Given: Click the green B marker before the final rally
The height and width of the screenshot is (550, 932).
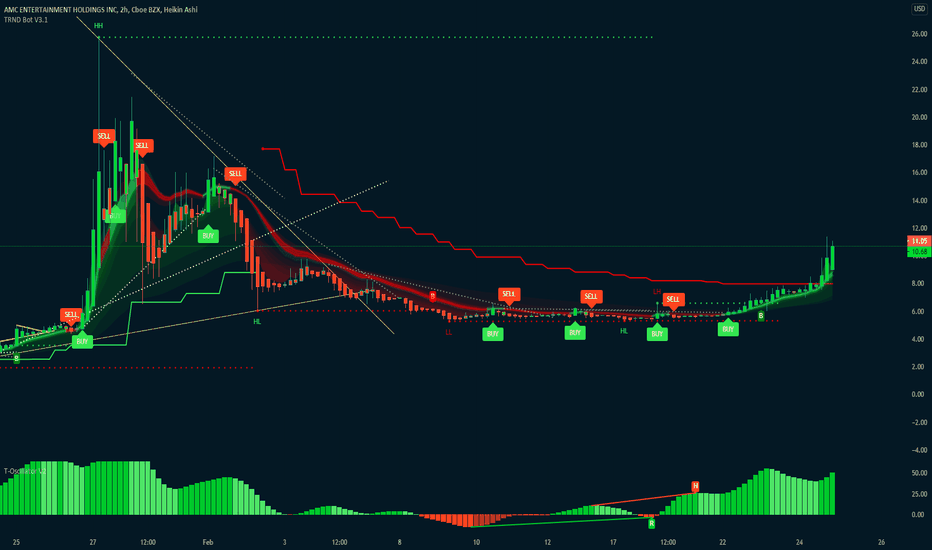Looking at the screenshot, I should coord(761,316).
